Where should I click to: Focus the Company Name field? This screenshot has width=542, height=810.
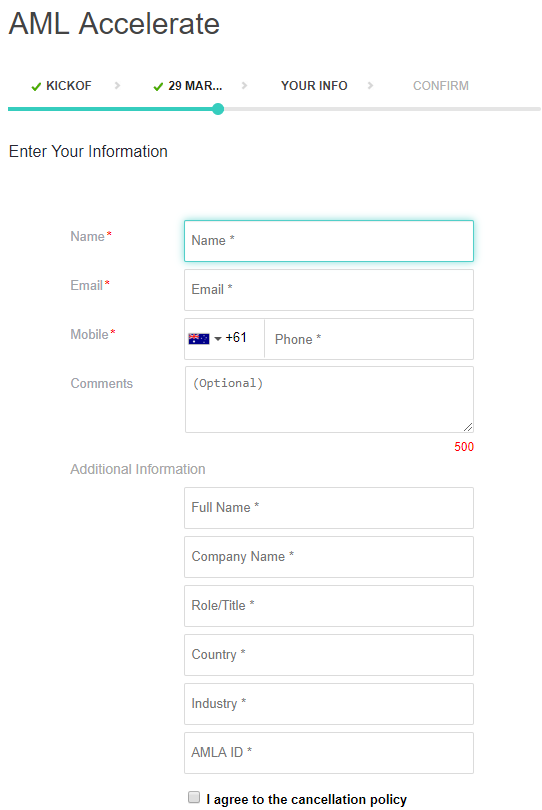click(329, 557)
